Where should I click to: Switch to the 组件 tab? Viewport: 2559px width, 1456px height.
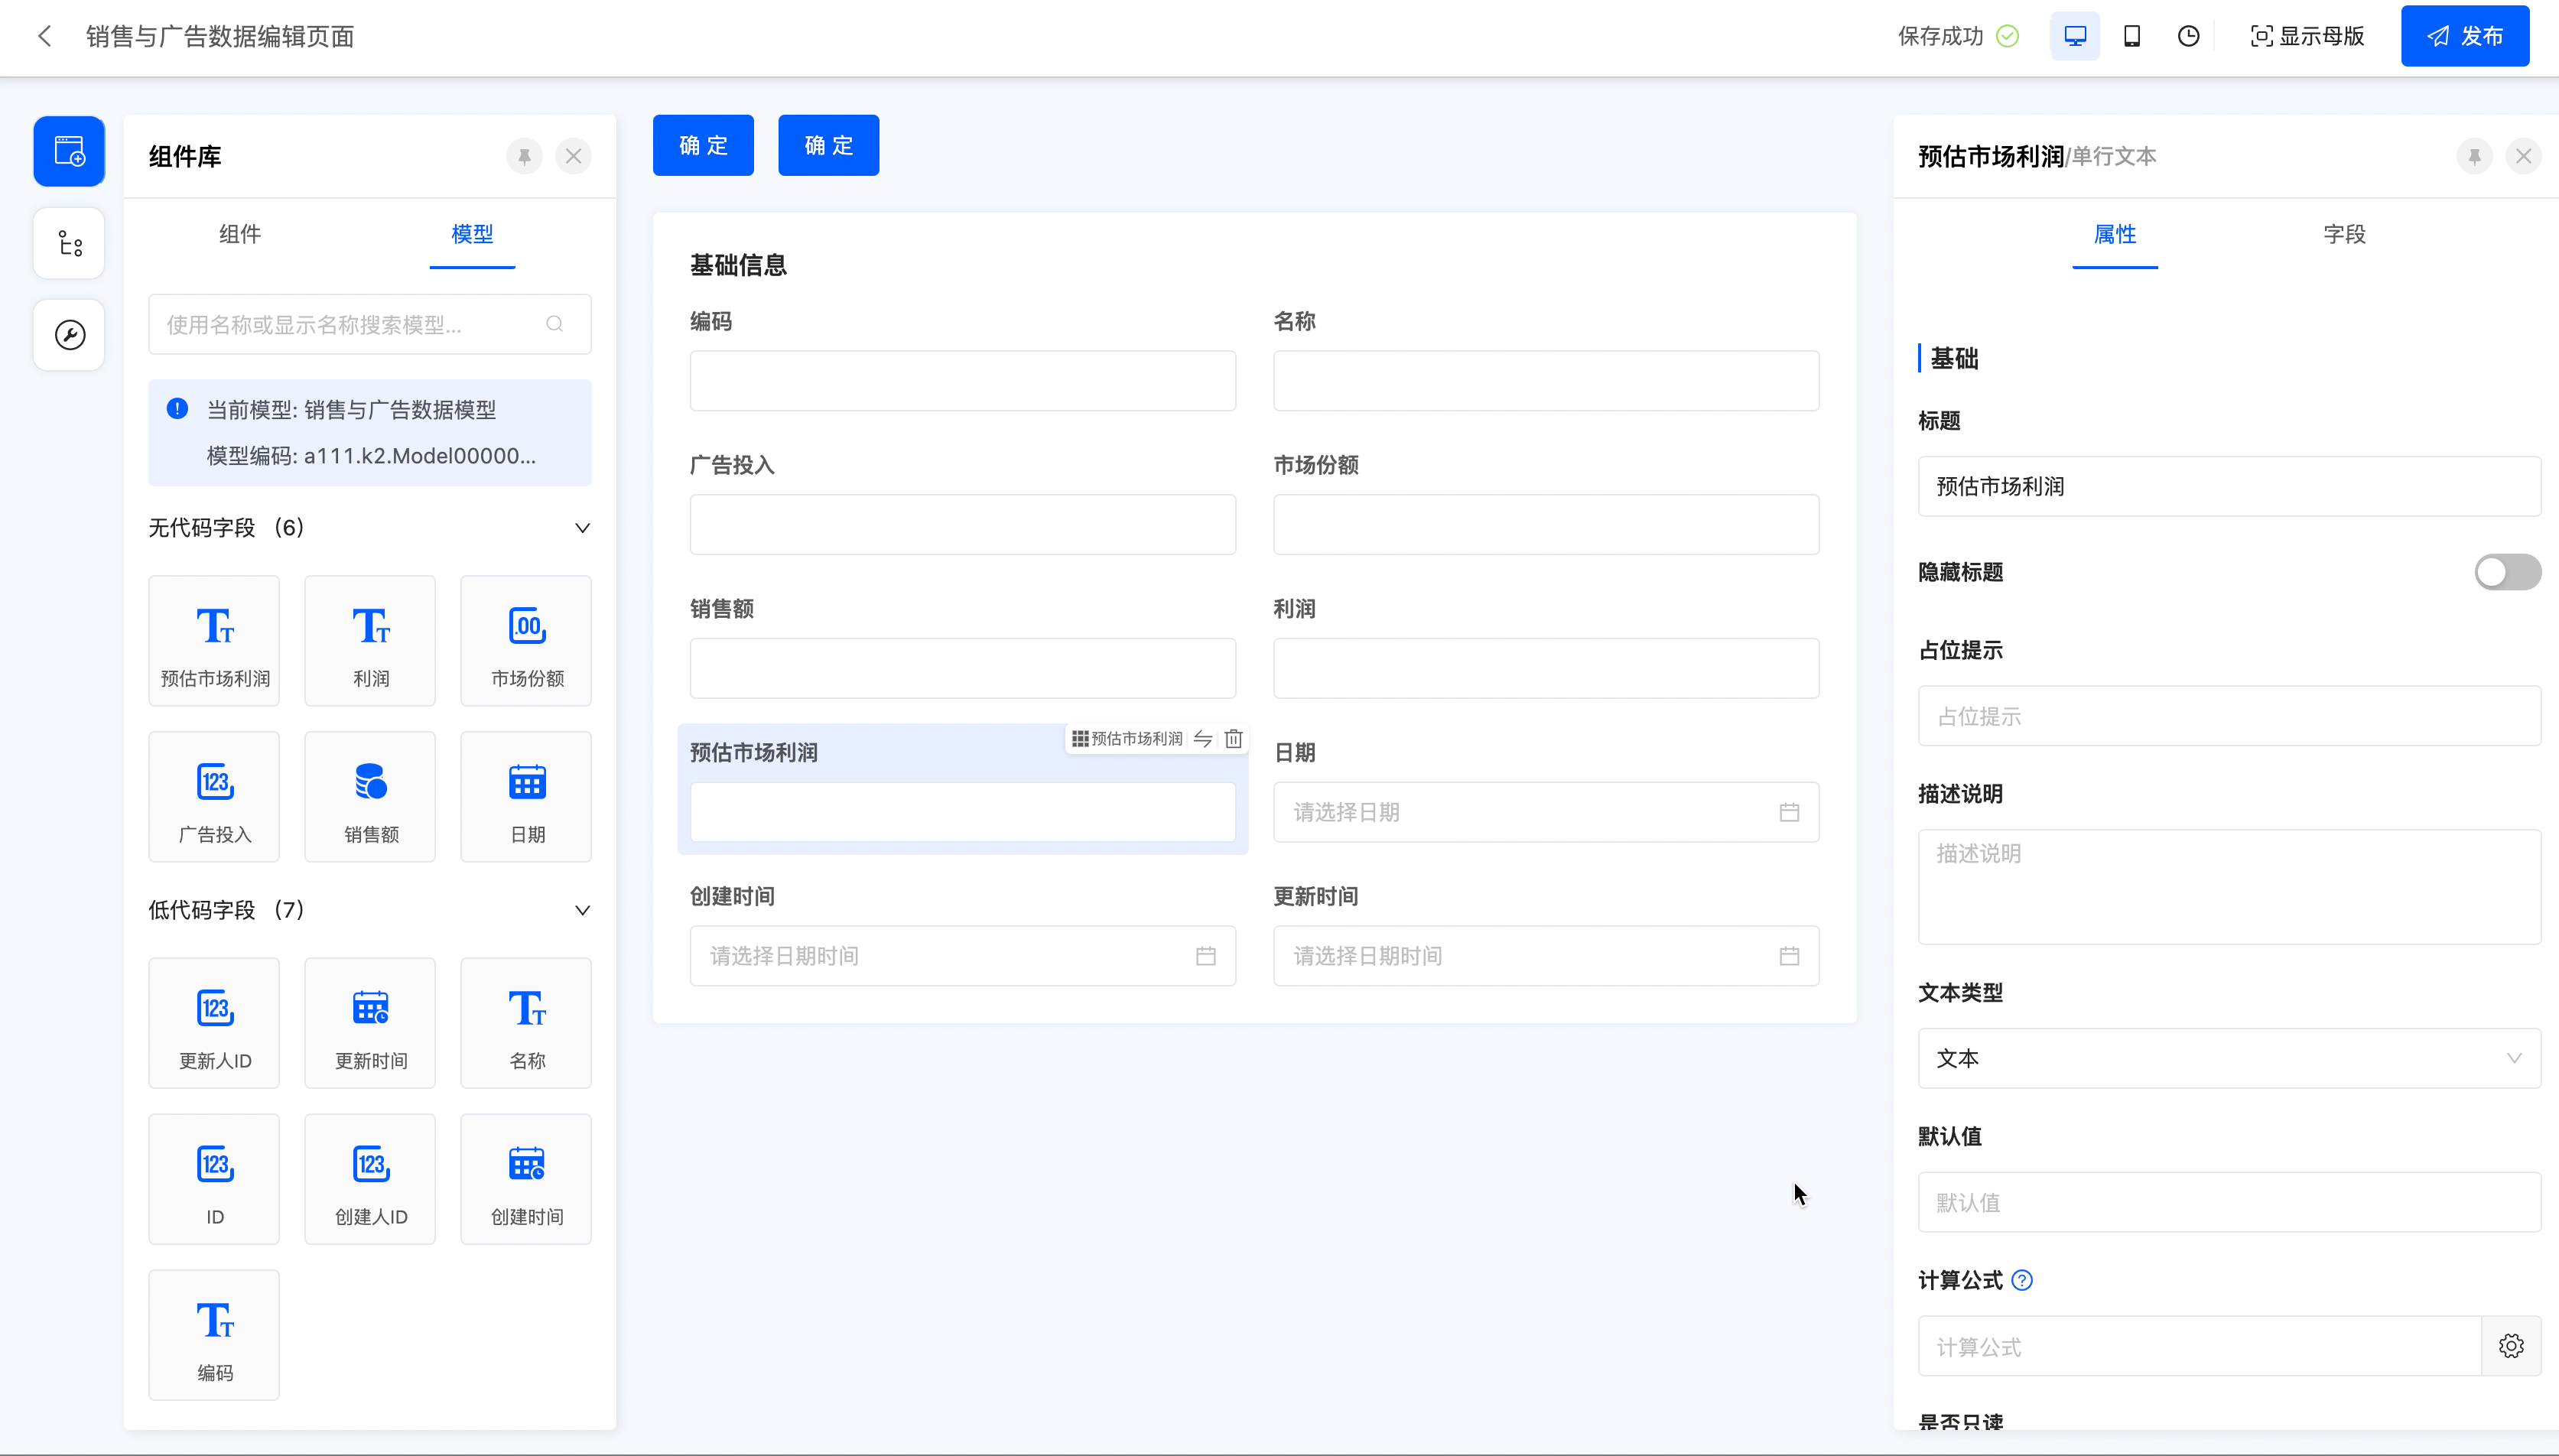tap(240, 234)
